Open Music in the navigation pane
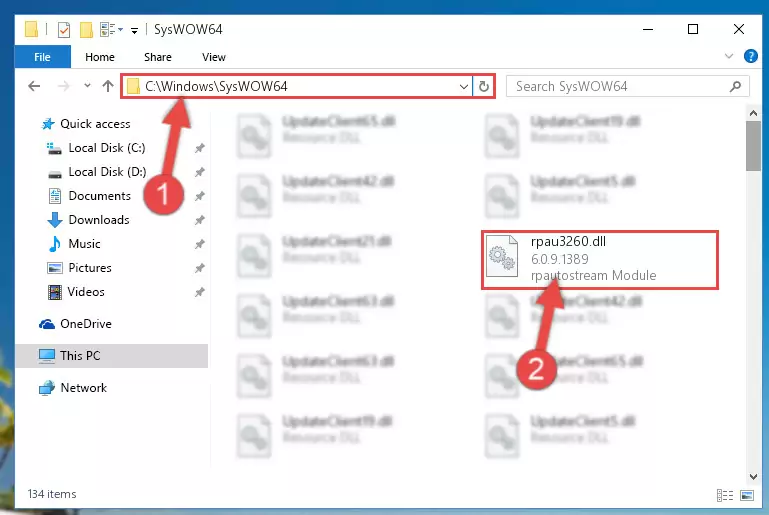Viewport: 769px width, 515px height. pos(84,244)
